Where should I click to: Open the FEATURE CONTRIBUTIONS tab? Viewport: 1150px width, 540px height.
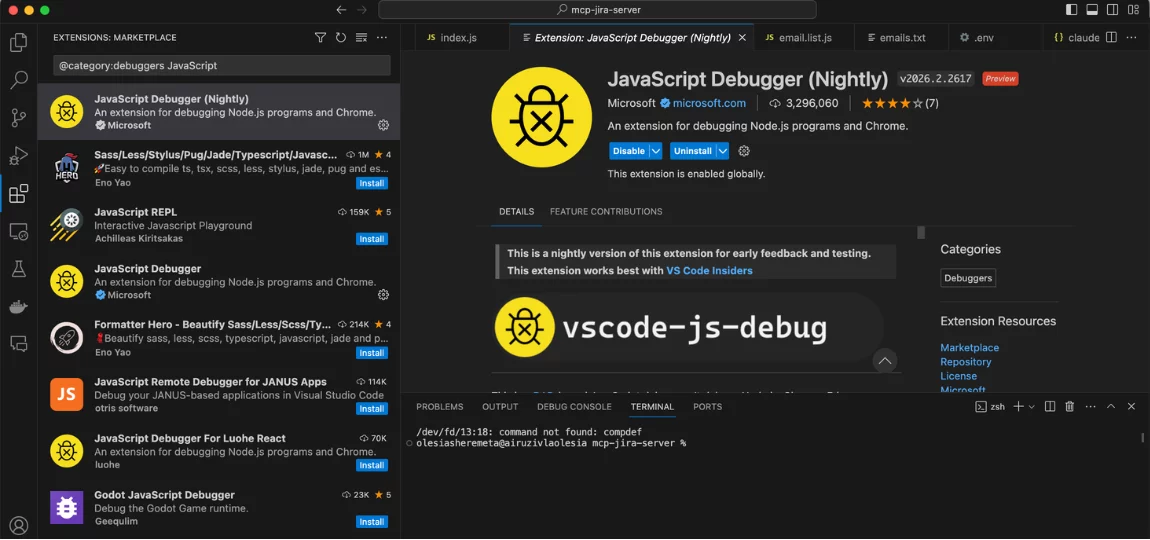coord(606,211)
